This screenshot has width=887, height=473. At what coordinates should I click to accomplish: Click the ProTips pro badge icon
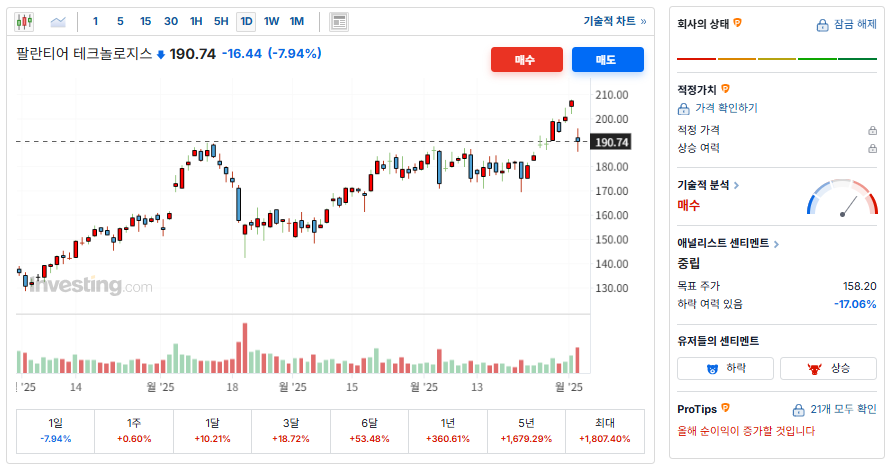click(x=725, y=408)
